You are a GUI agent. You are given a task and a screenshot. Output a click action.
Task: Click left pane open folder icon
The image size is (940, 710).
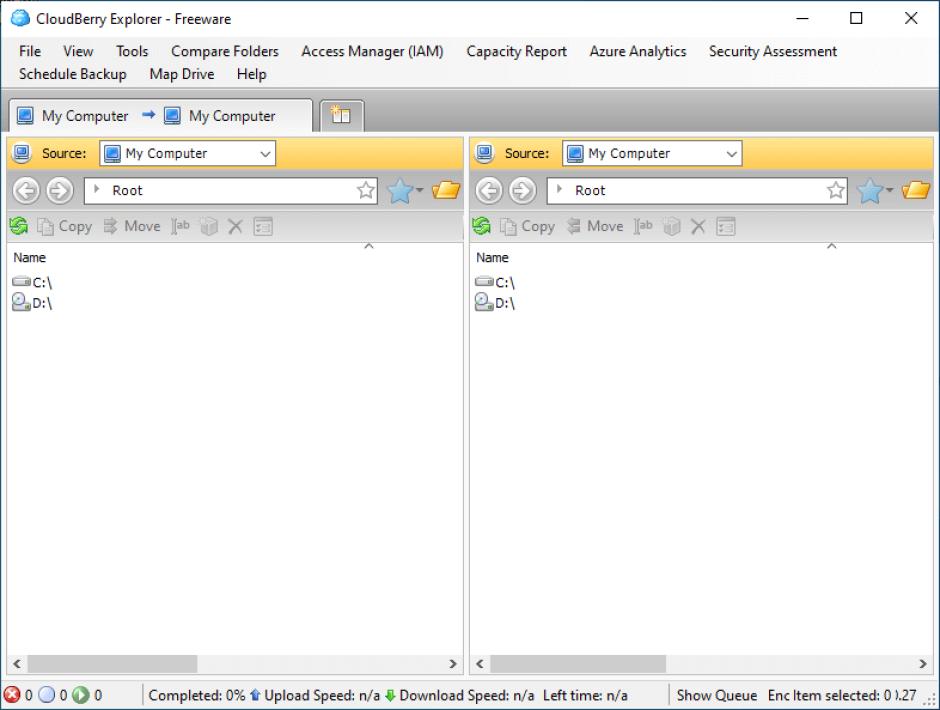click(x=445, y=191)
